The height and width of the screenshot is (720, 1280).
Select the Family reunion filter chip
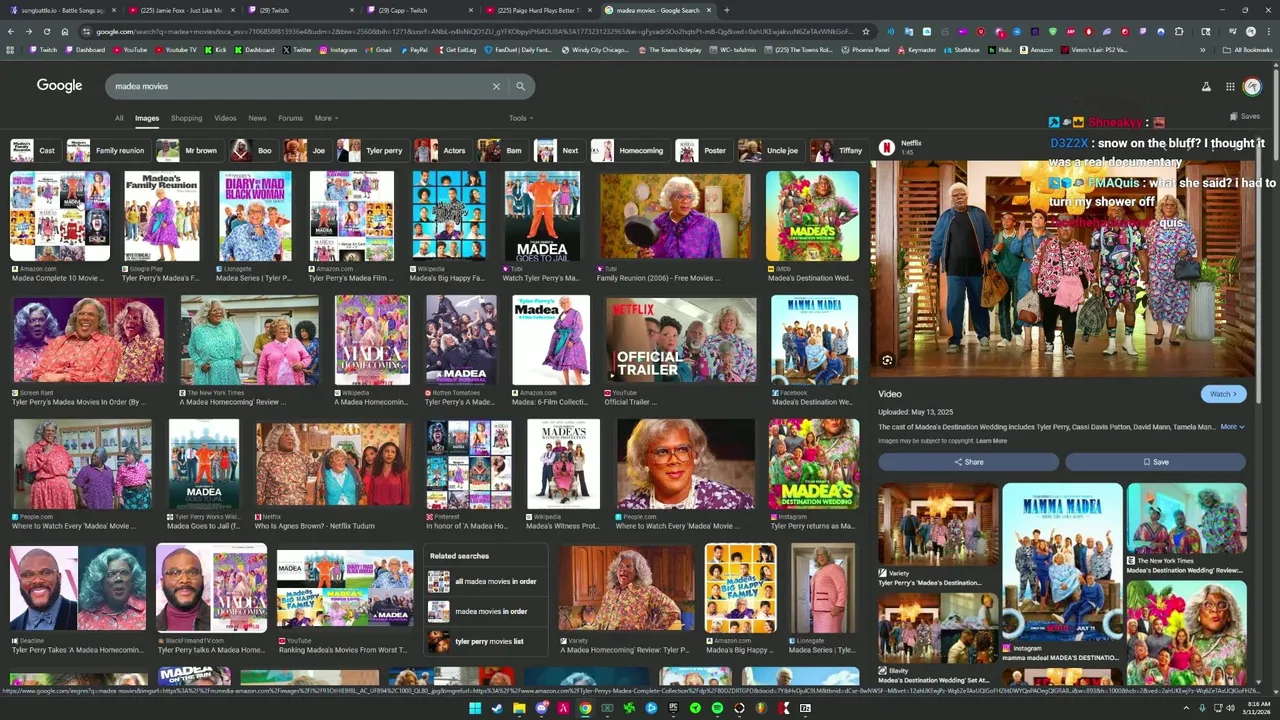tap(107, 150)
